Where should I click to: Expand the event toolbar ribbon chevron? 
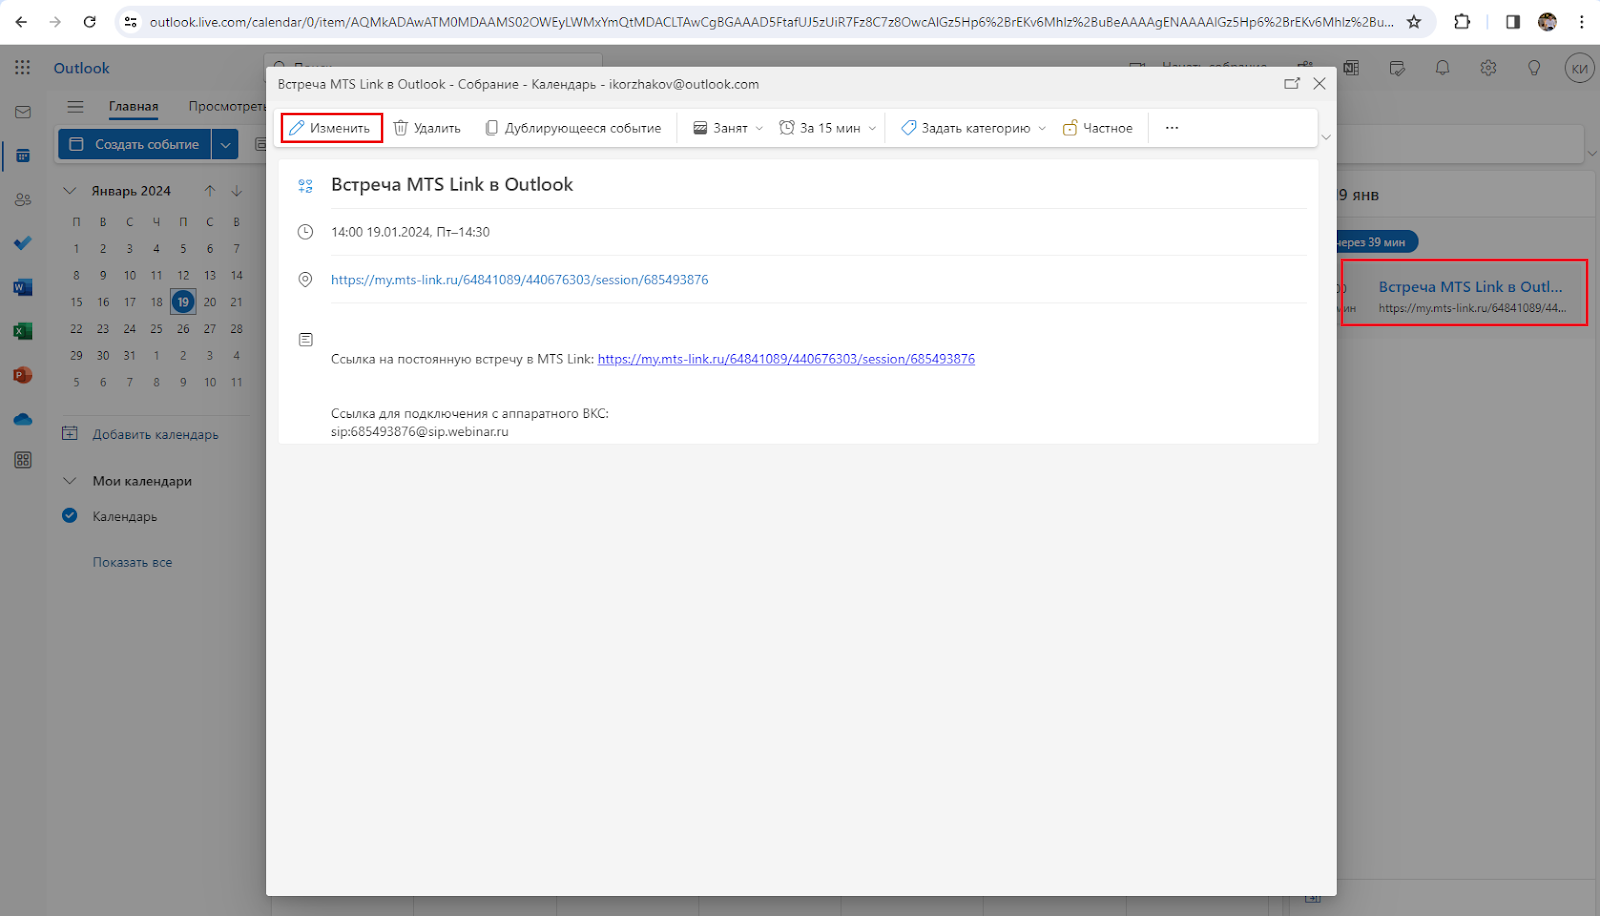pyautogui.click(x=1326, y=138)
